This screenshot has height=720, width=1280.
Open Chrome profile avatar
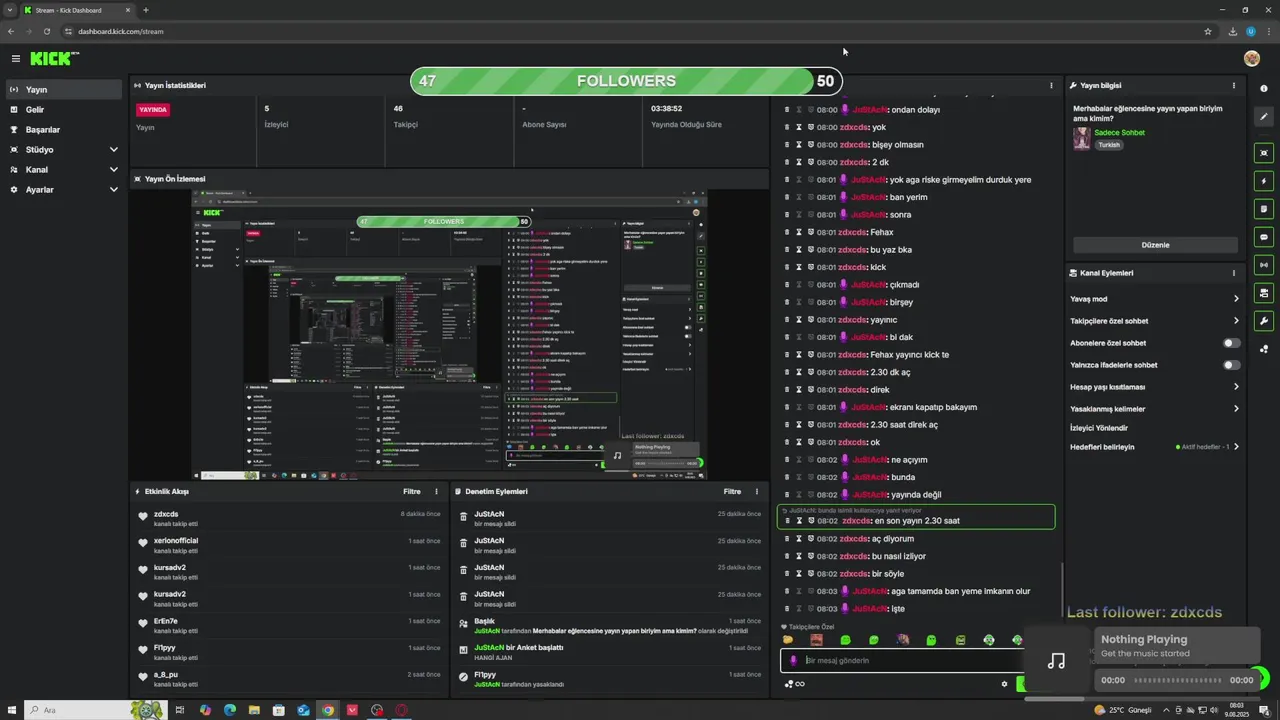pos(1250,31)
